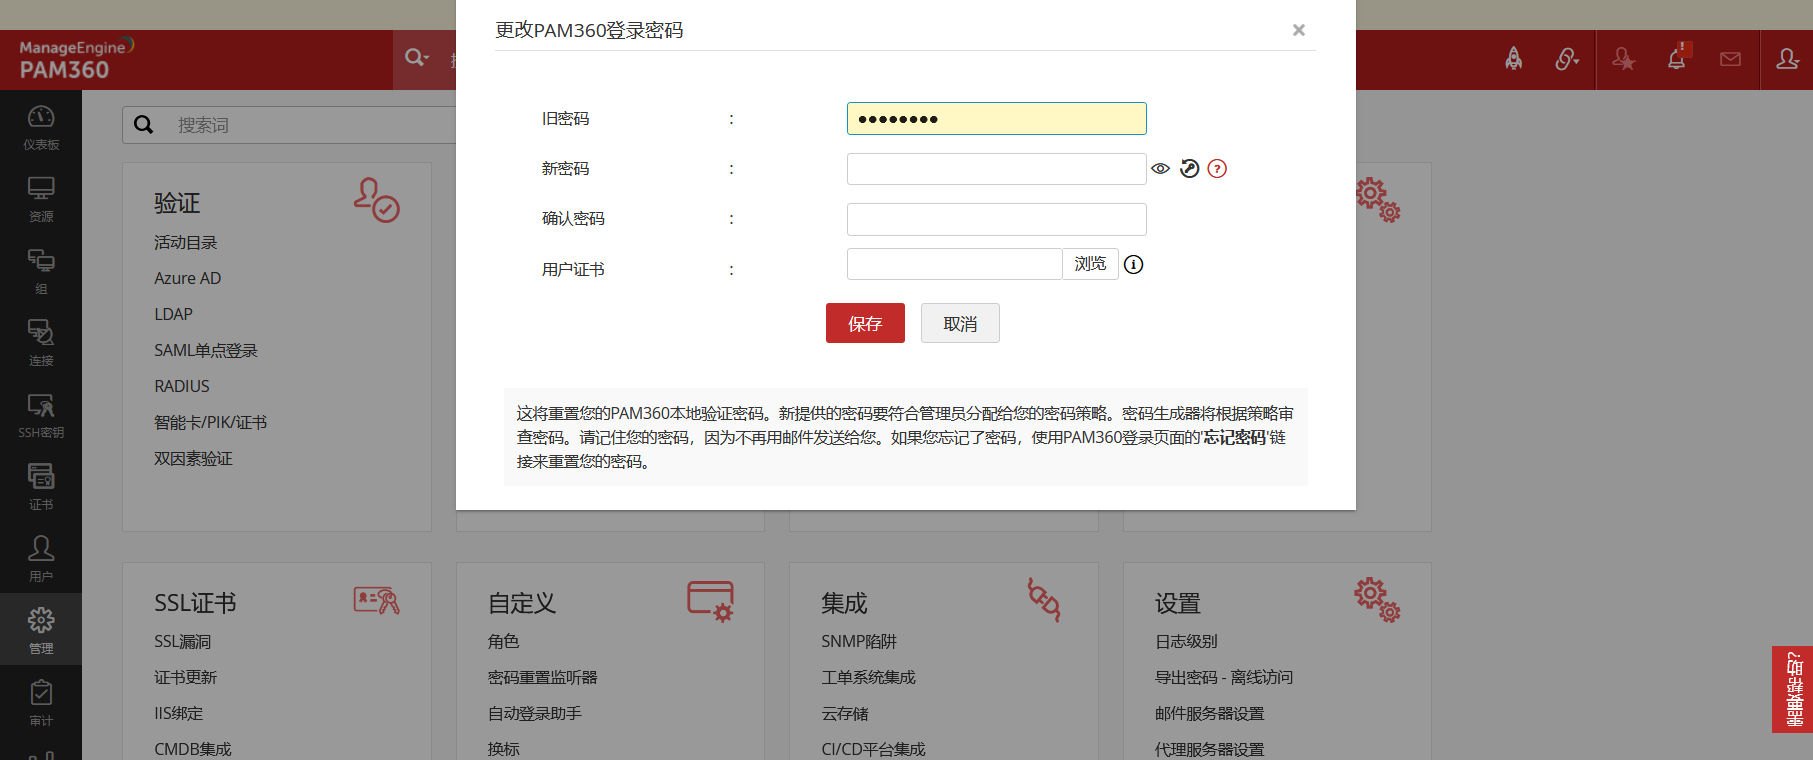This screenshot has height=760, width=1813.
Task: Close the 更改PAM360登录密码 dialog
Action: pos(1298,30)
